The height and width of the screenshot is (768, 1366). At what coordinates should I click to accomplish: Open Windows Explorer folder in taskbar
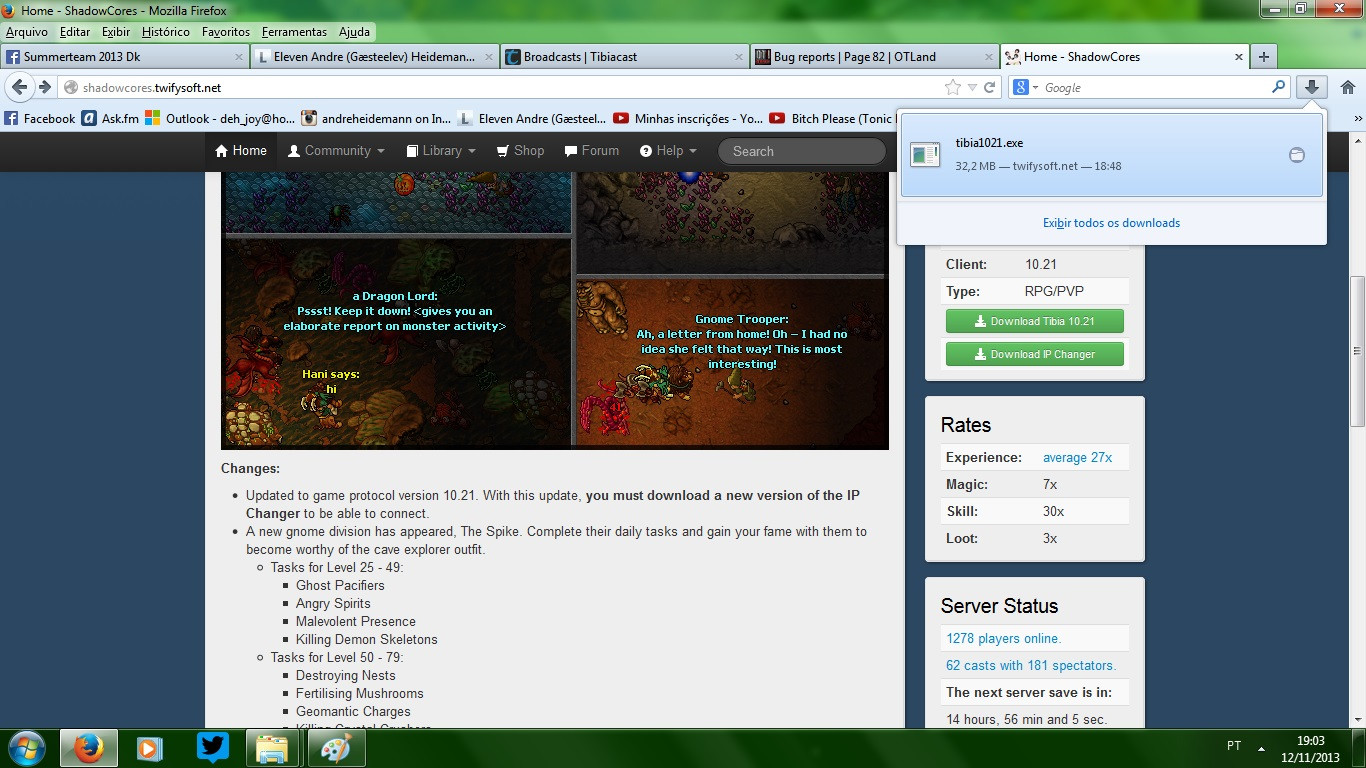(273, 747)
